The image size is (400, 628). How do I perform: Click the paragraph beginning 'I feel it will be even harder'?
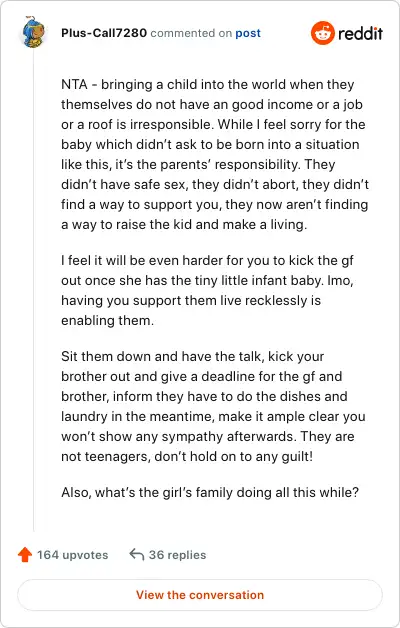pyautogui.click(x=207, y=290)
